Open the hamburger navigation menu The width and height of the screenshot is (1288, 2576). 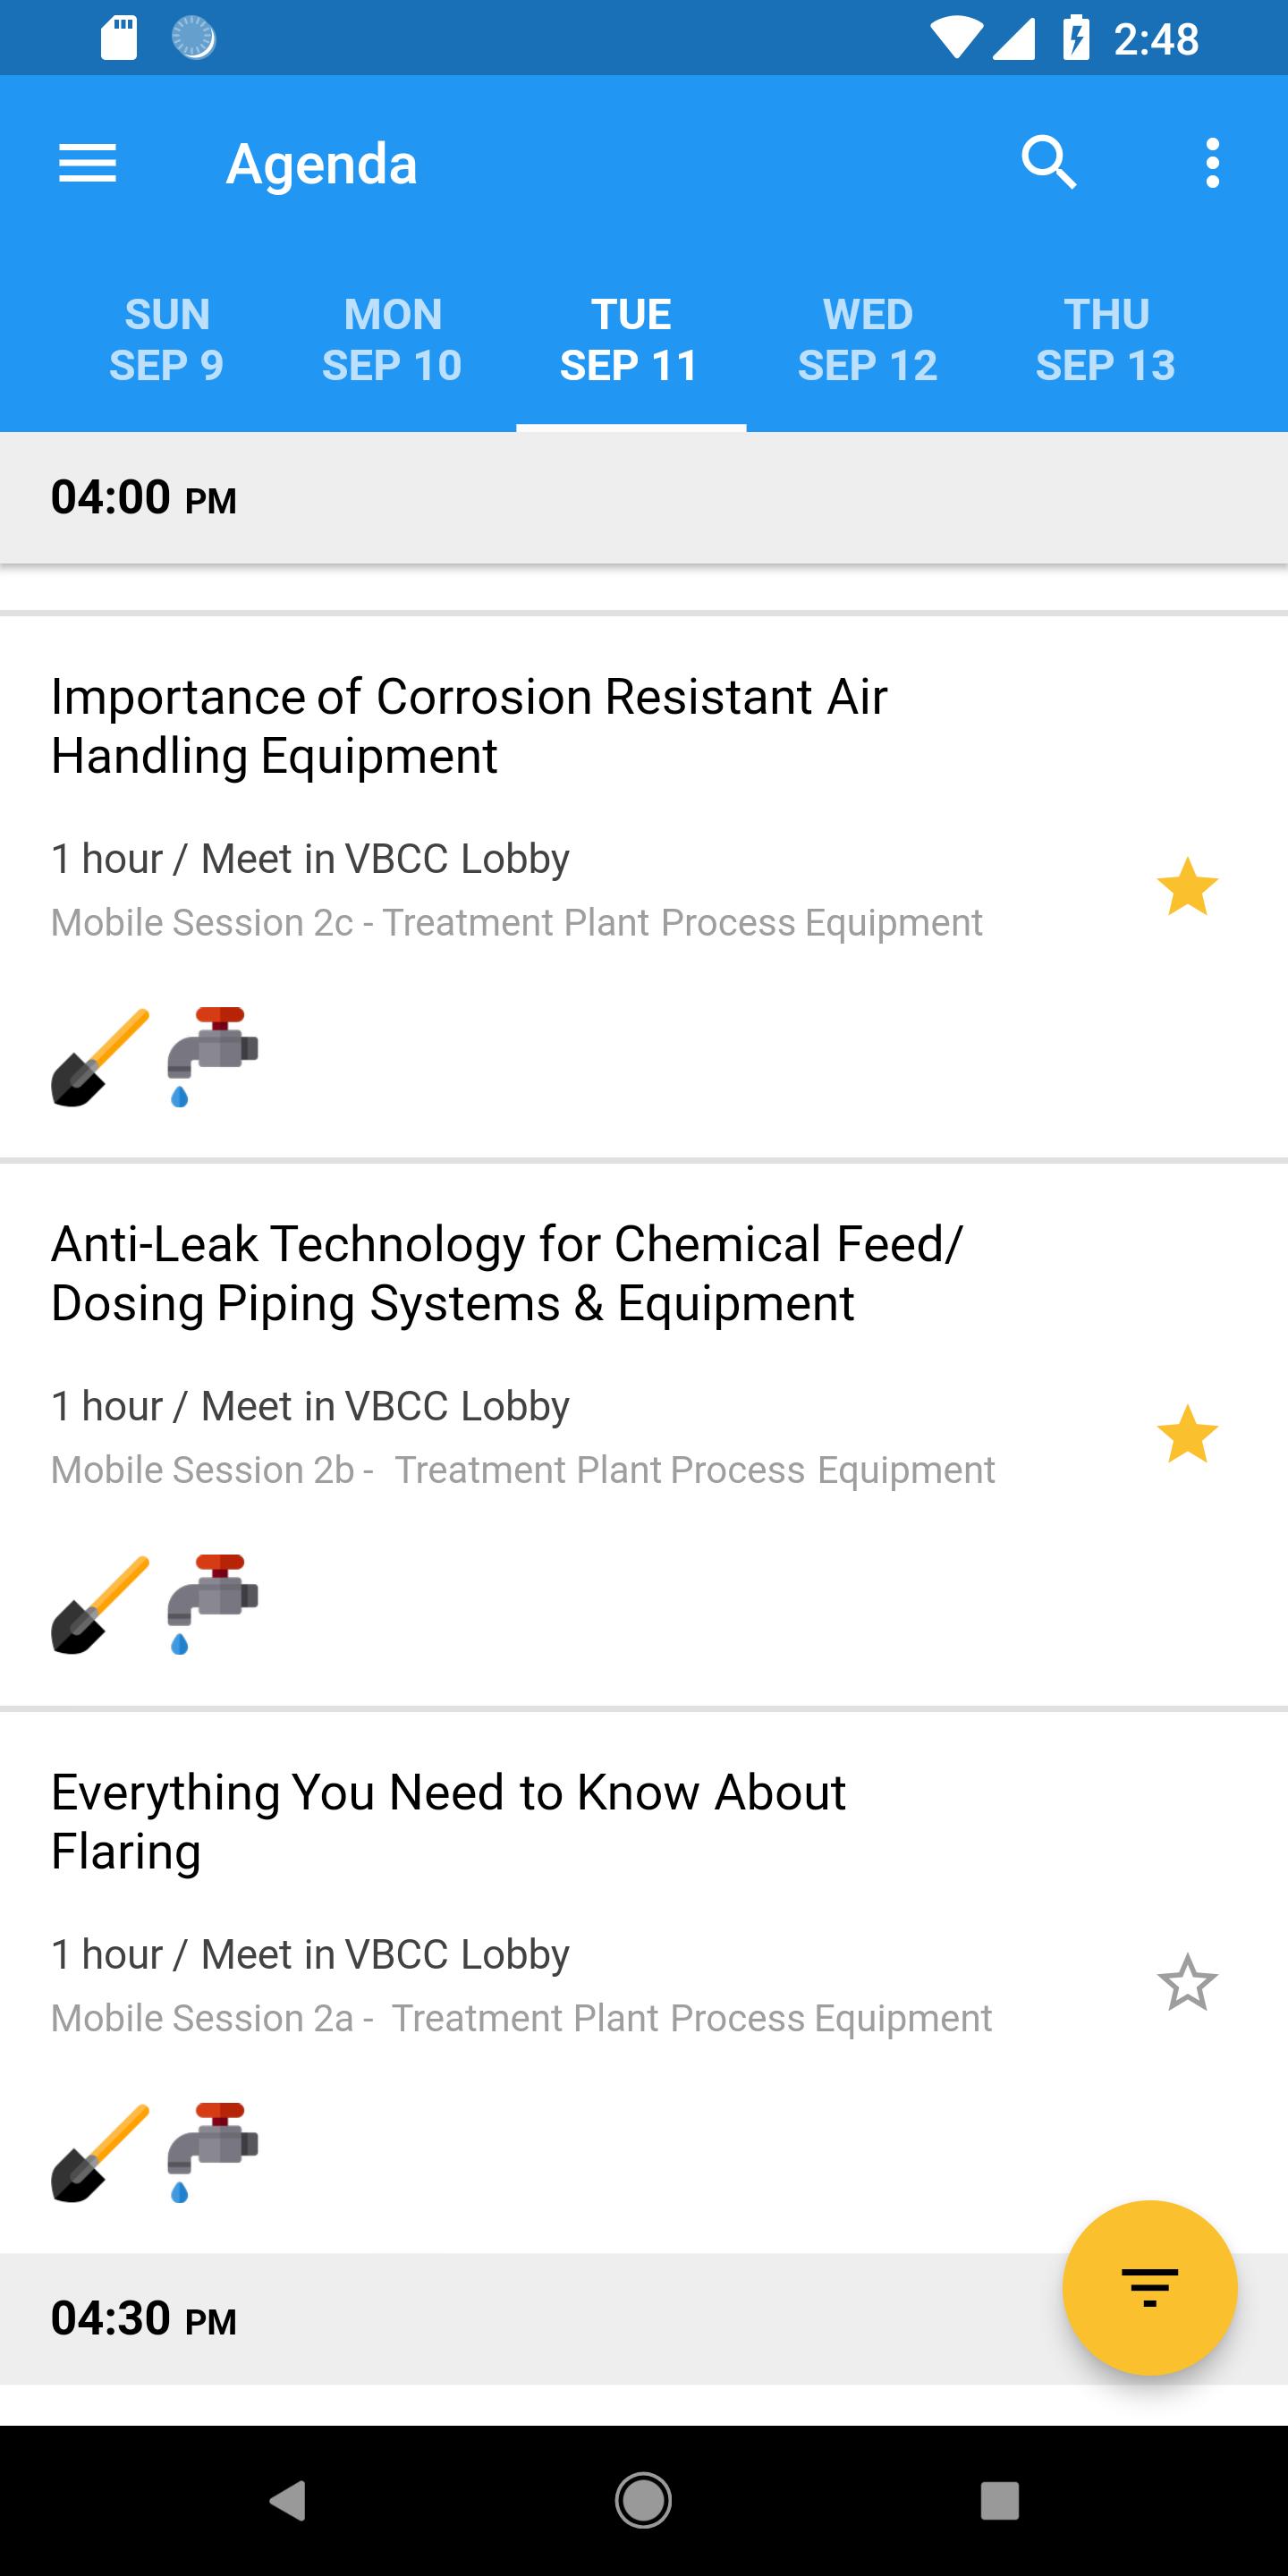(88, 163)
